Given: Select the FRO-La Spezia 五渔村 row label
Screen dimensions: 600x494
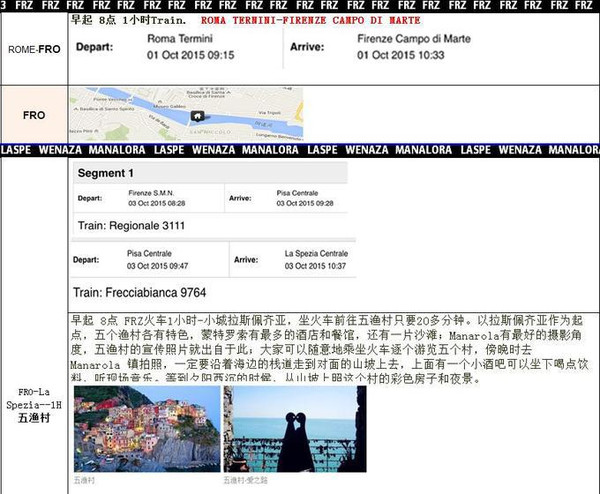Looking at the screenshot, I should pos(34,402).
